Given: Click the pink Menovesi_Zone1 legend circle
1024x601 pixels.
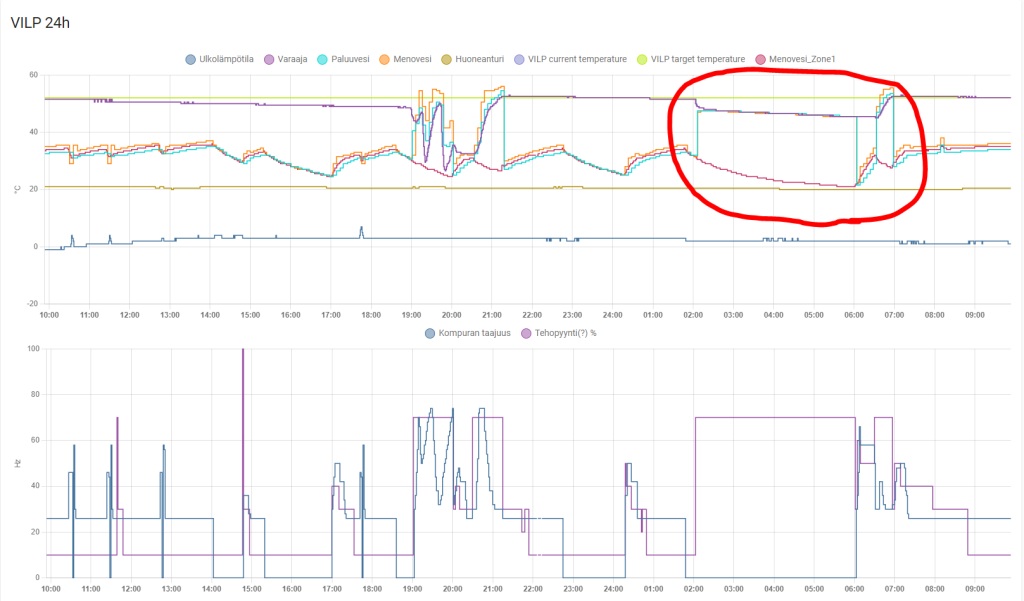Looking at the screenshot, I should 762,59.
